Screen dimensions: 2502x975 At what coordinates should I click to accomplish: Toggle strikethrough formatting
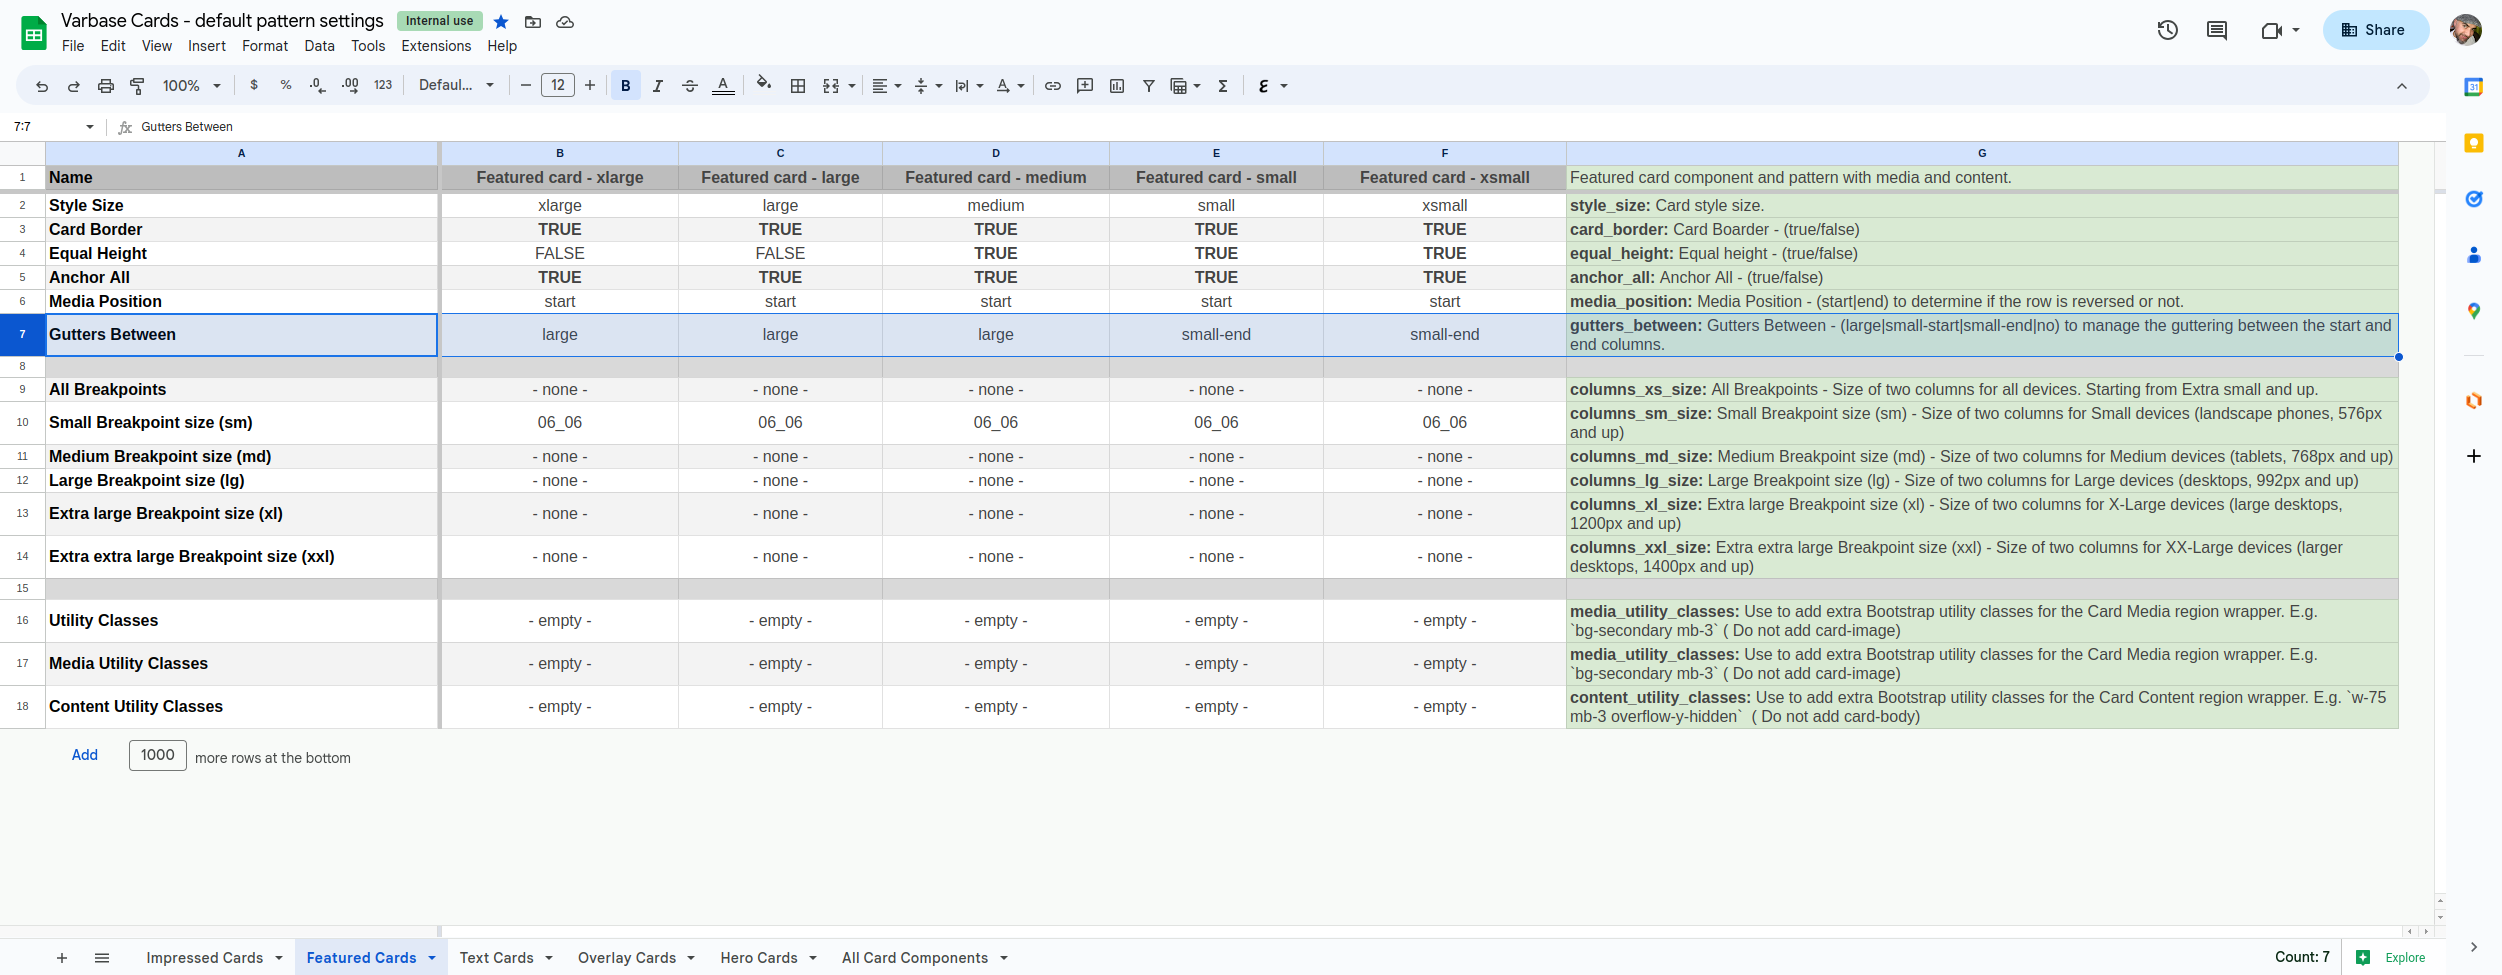[x=690, y=86]
